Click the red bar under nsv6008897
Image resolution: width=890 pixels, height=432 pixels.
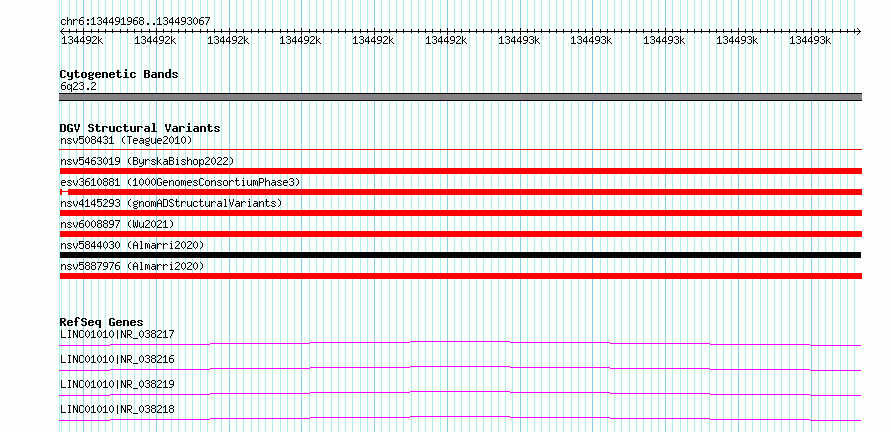(460, 234)
